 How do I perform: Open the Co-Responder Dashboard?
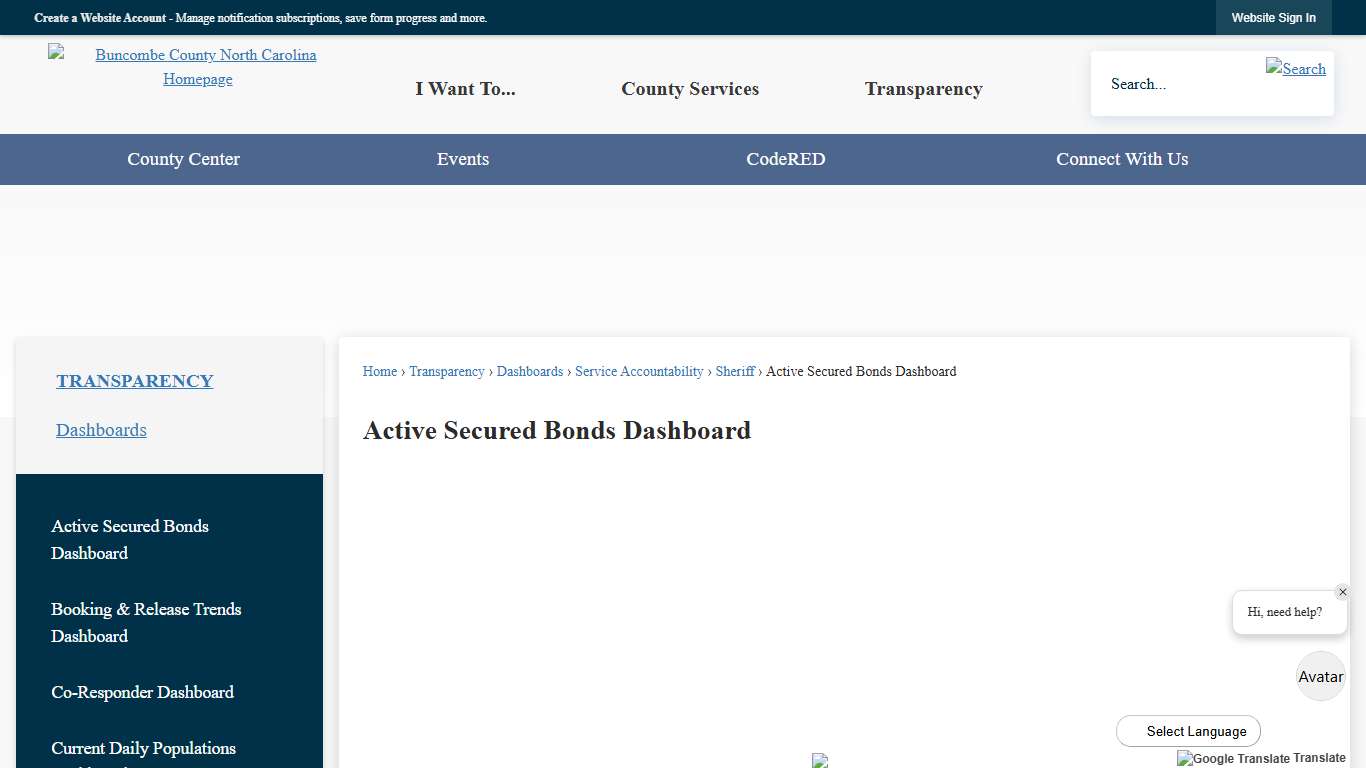pos(142,692)
